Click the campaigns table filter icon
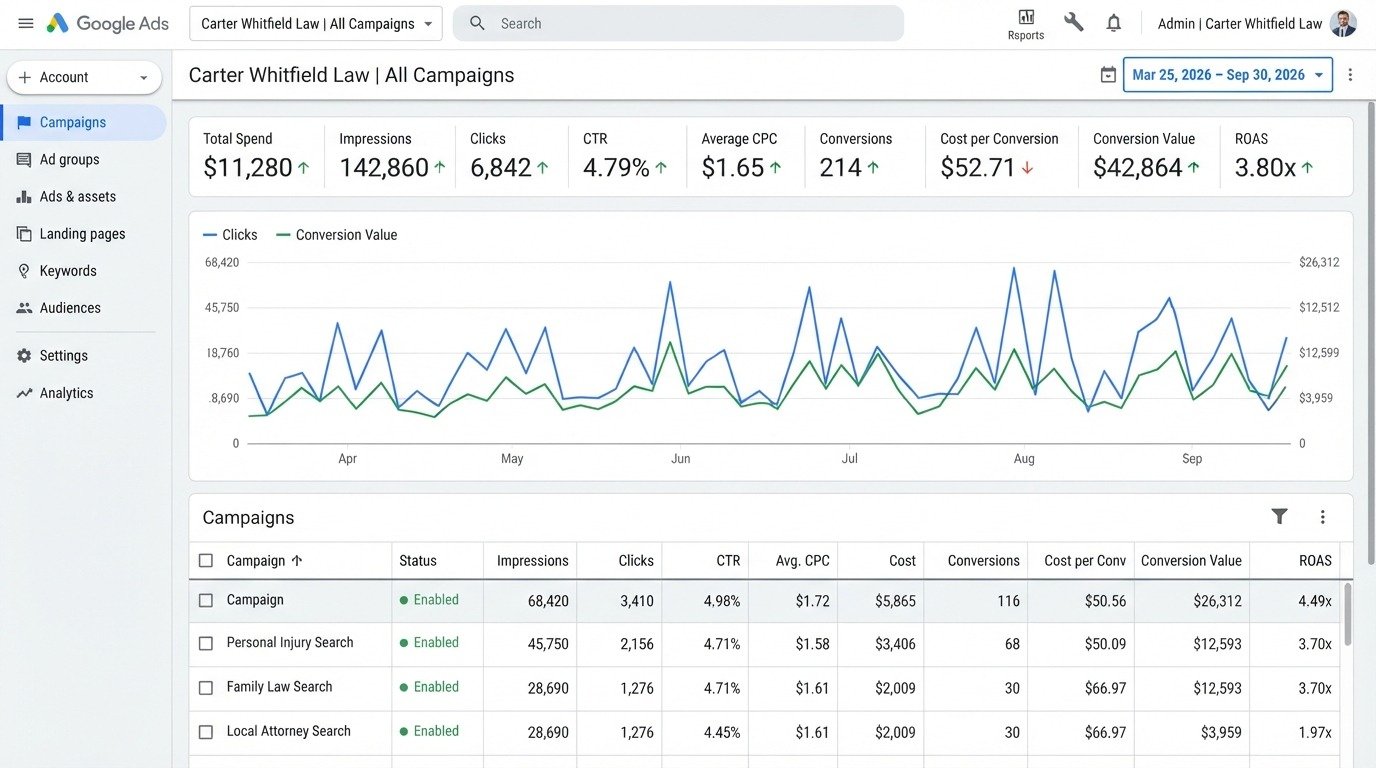The image size is (1376, 768). click(x=1279, y=516)
